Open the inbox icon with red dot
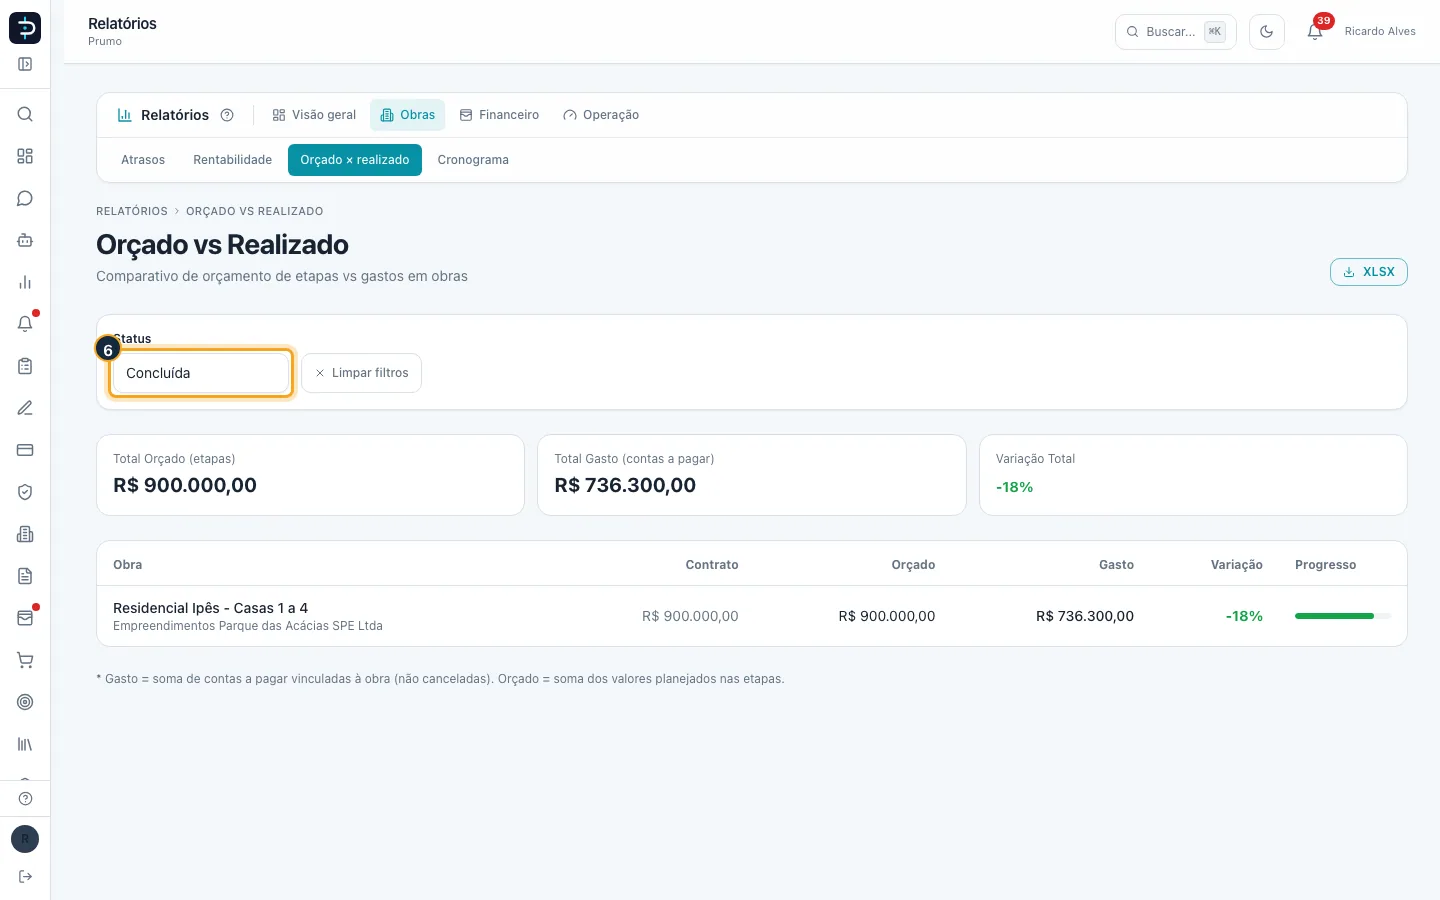This screenshot has height=900, width=1440. [x=25, y=618]
